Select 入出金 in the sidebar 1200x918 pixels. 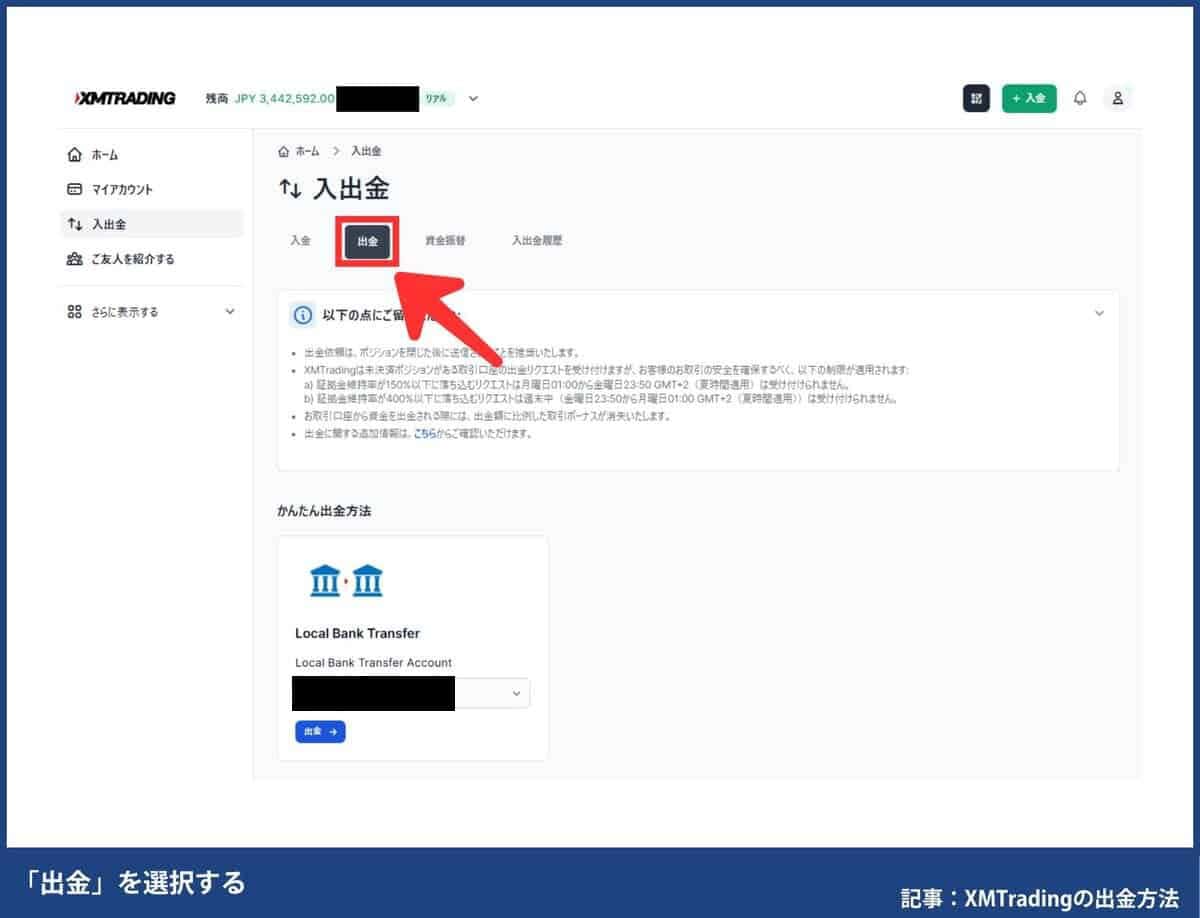pyautogui.click(x=153, y=224)
